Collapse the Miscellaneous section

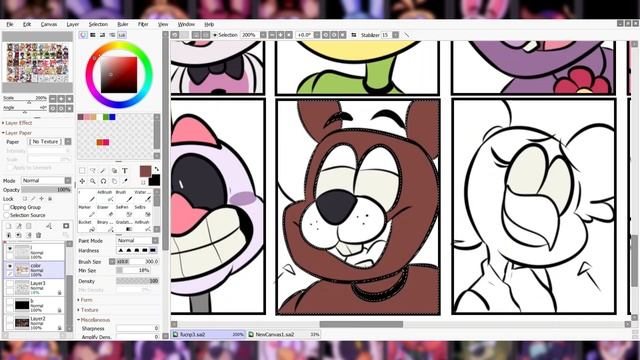coord(93,320)
